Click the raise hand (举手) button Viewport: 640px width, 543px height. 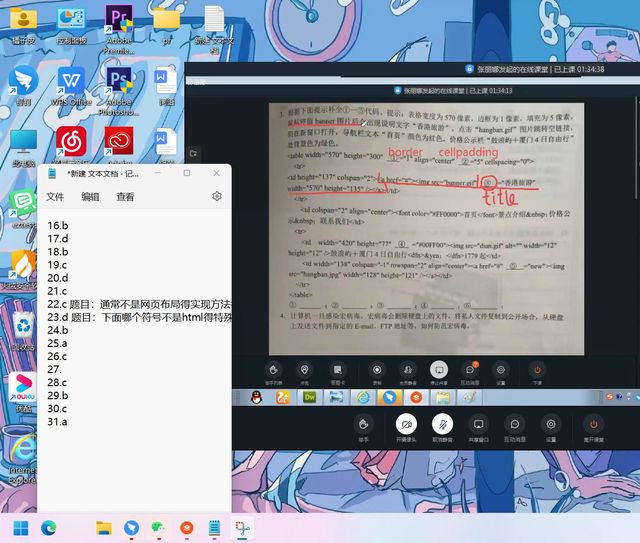(363, 423)
